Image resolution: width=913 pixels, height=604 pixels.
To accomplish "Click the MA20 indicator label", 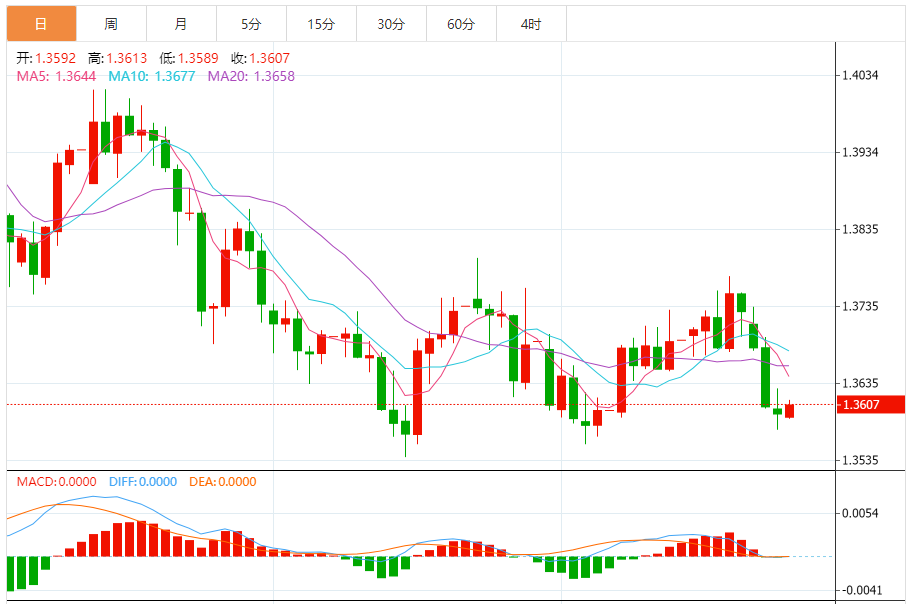I will click(x=252, y=76).
